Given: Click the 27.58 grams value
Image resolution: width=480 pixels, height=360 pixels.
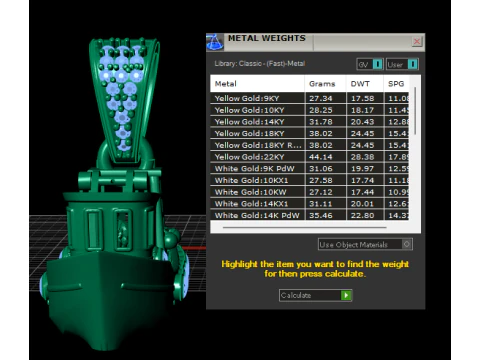Looking at the screenshot, I should tap(321, 180).
